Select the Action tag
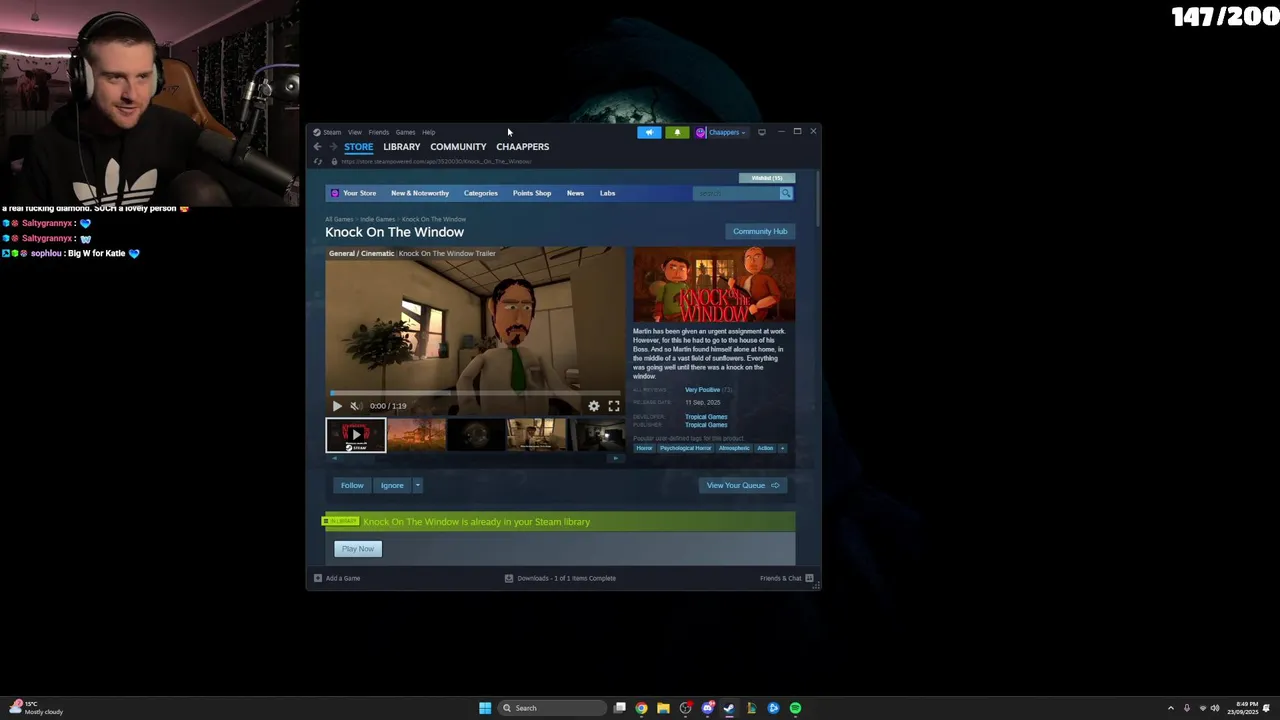Screen dimensions: 1280x720 [765, 448]
